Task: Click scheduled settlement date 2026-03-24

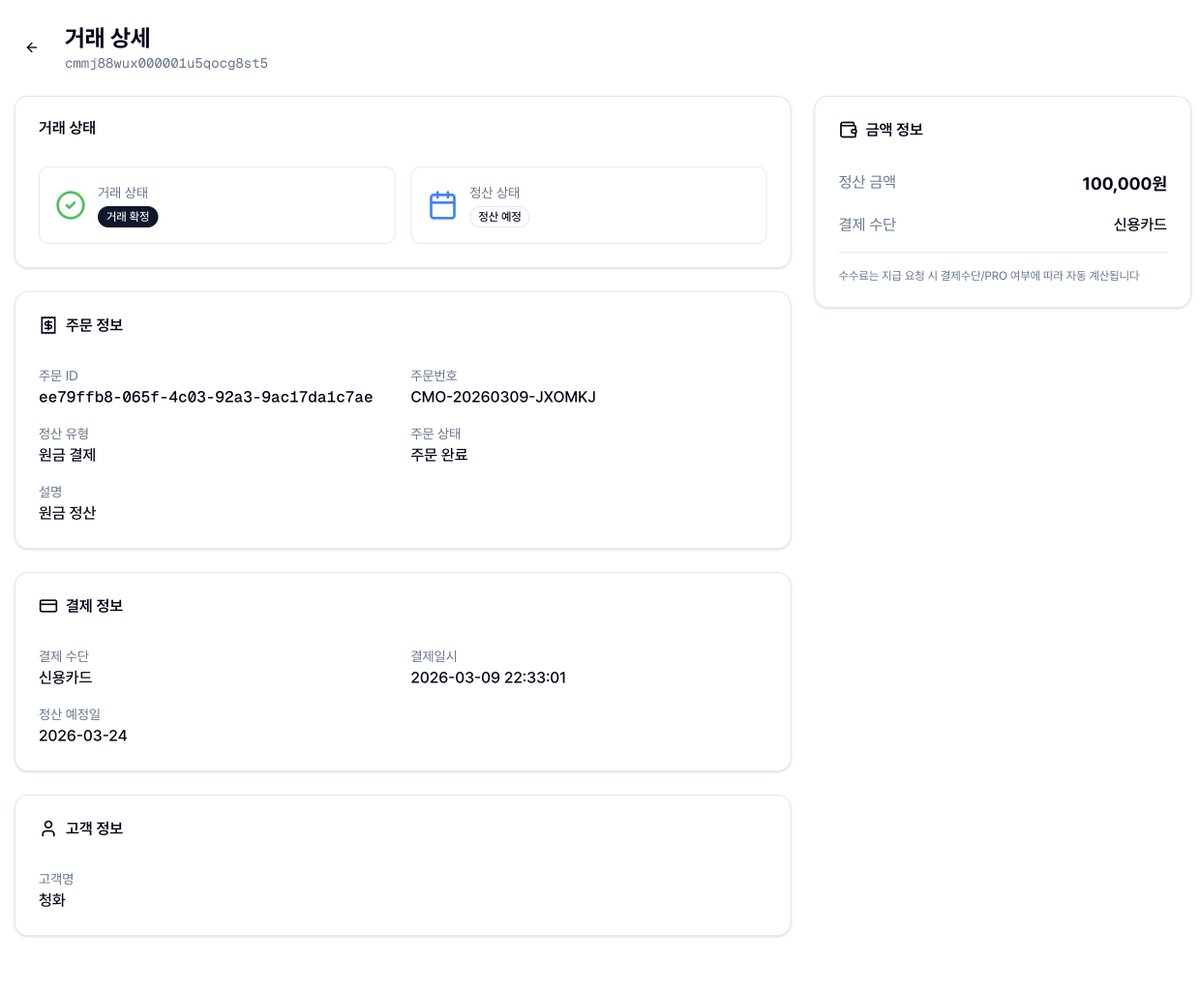Action: tap(83, 736)
